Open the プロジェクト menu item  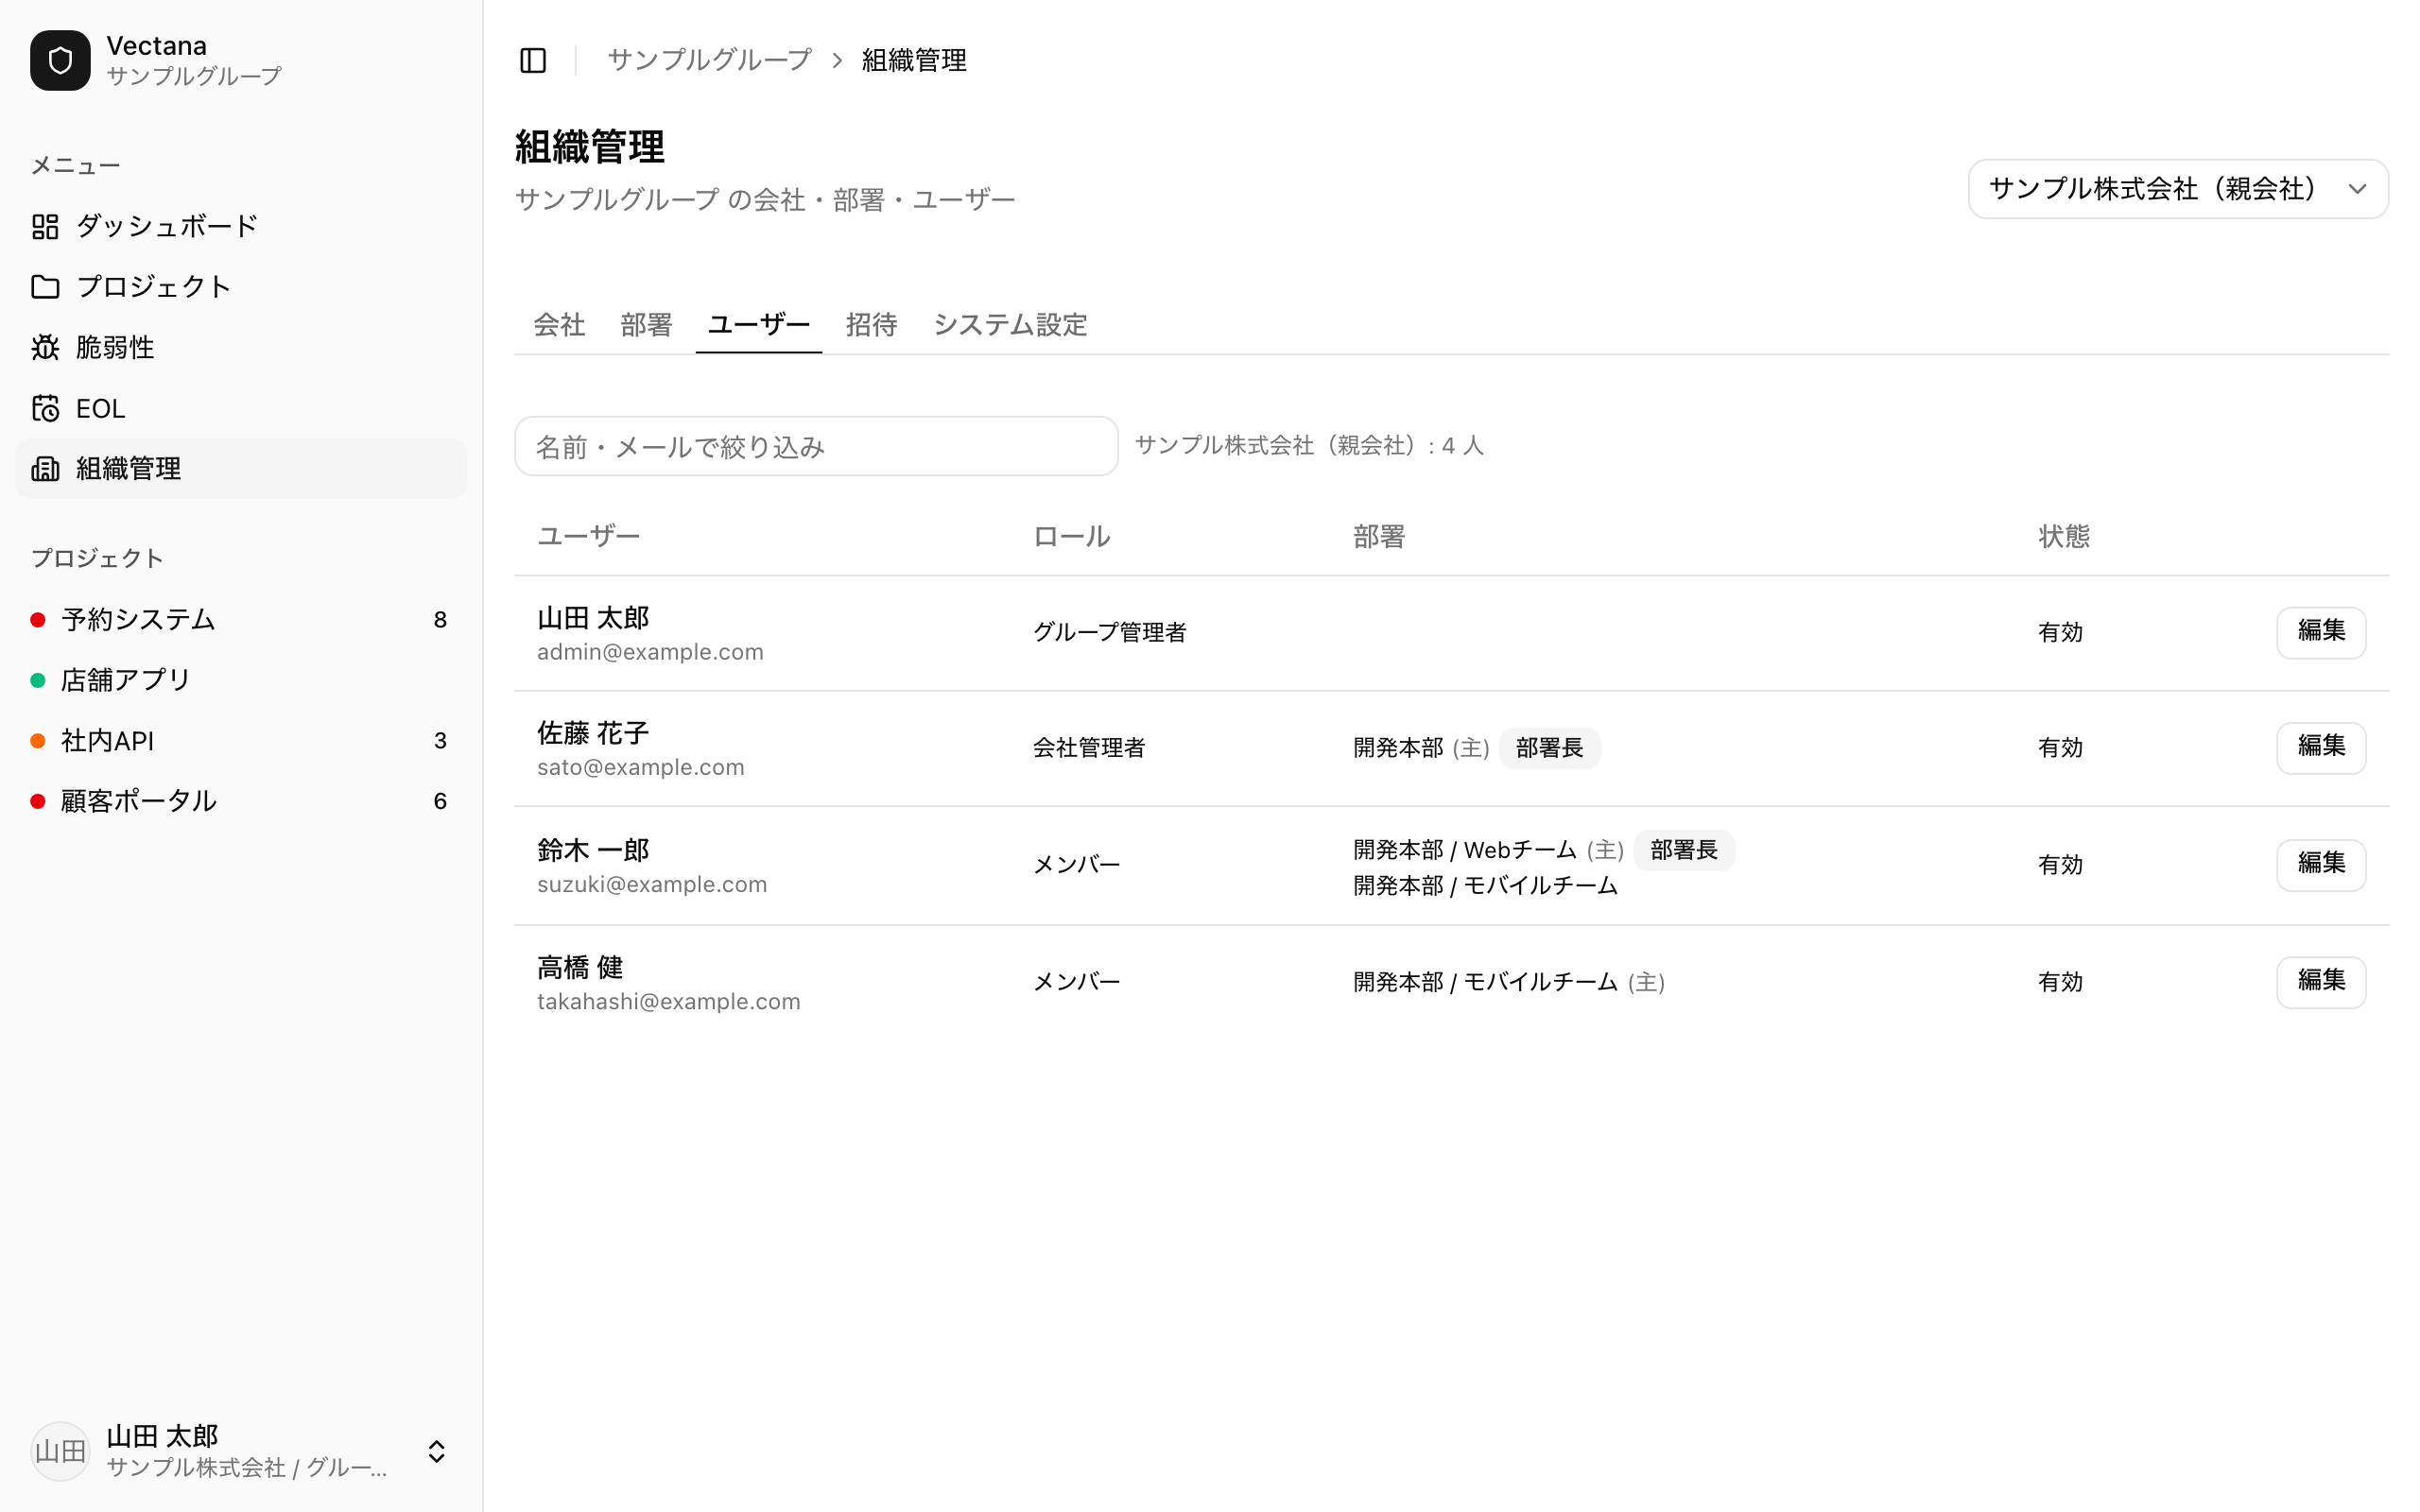pyautogui.click(x=241, y=287)
